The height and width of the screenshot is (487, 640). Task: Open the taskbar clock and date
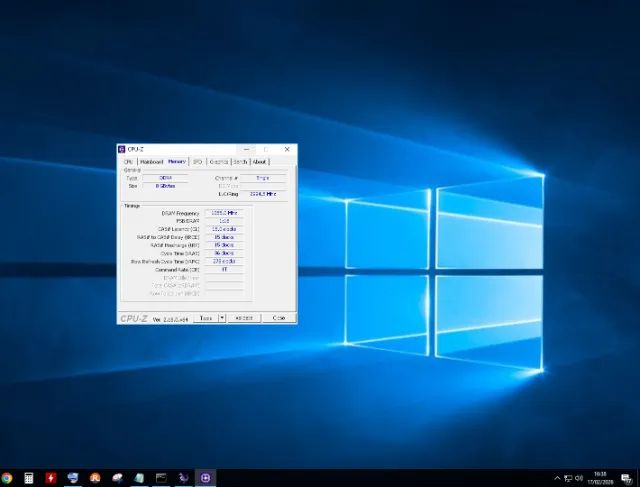click(600, 478)
